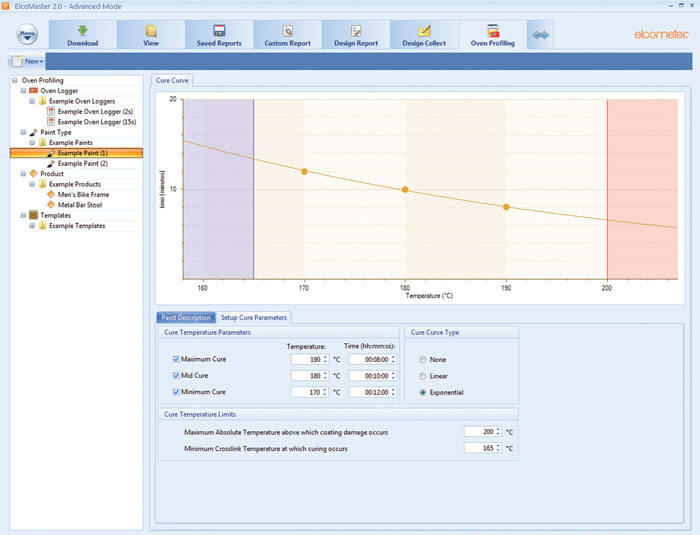Screen dimensions: 700x535
Task: Click the round Menu button
Action: point(28,35)
